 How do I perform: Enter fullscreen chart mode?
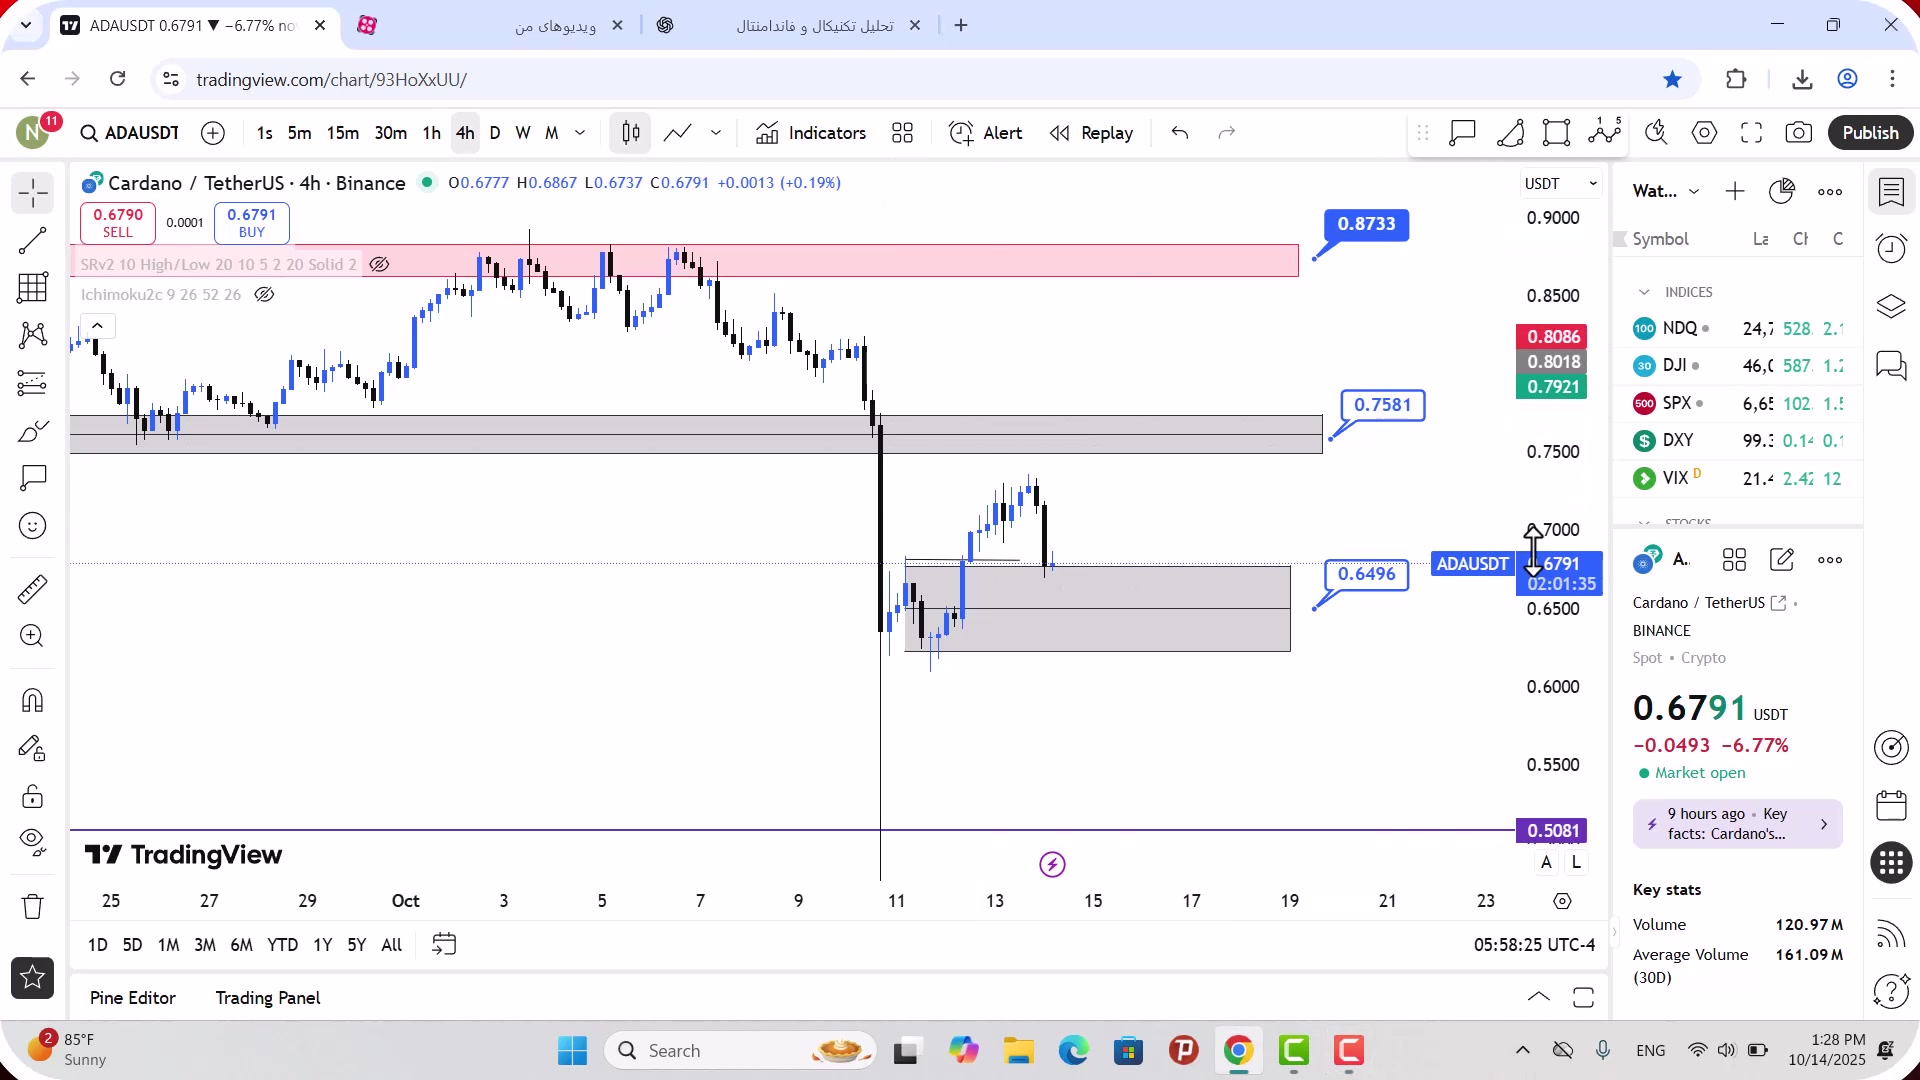point(1751,133)
